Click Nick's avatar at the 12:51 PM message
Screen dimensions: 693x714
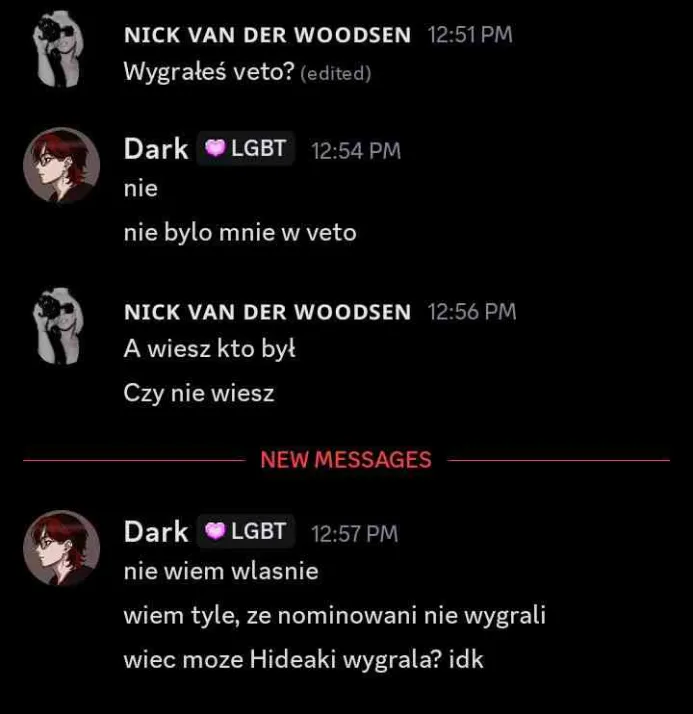tap(59, 49)
